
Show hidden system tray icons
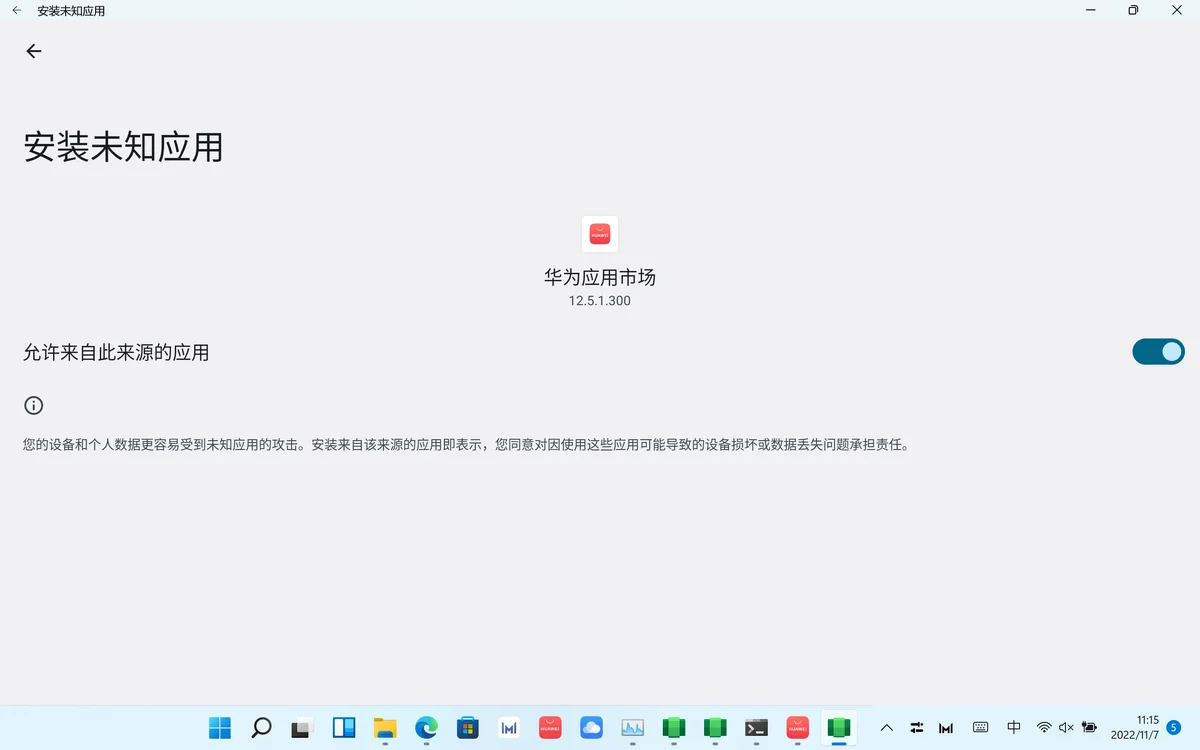886,728
